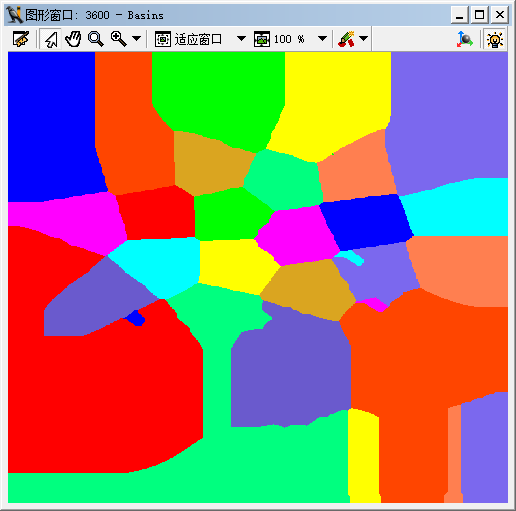This screenshot has width=516, height=511.
Task: Activate the select arrow pointer tool
Action: (50, 39)
